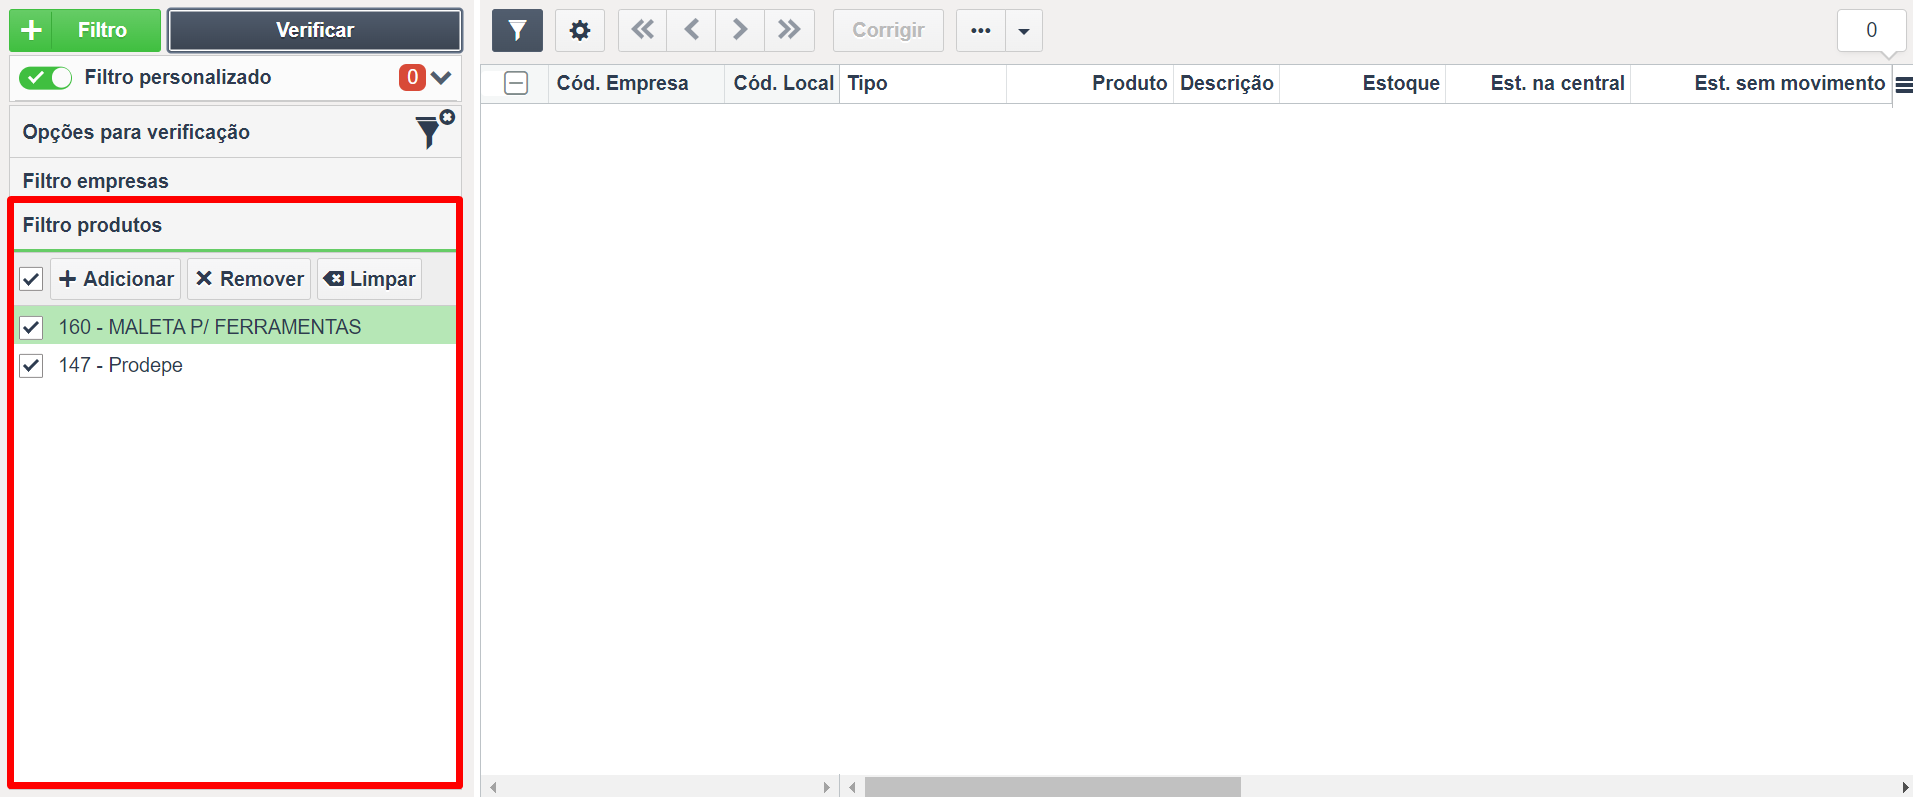Screen dimensions: 1913x797
Task: Expand the Filtro personalizado chevron
Action: [x=441, y=77]
